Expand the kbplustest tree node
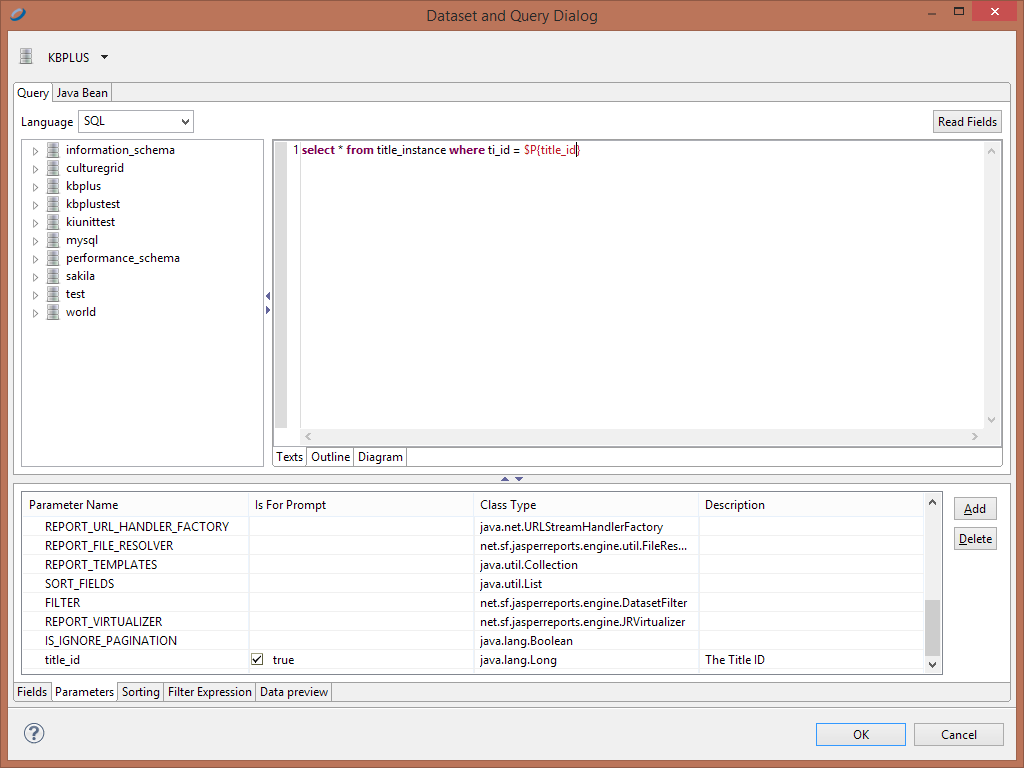The image size is (1024, 768). pyautogui.click(x=35, y=205)
